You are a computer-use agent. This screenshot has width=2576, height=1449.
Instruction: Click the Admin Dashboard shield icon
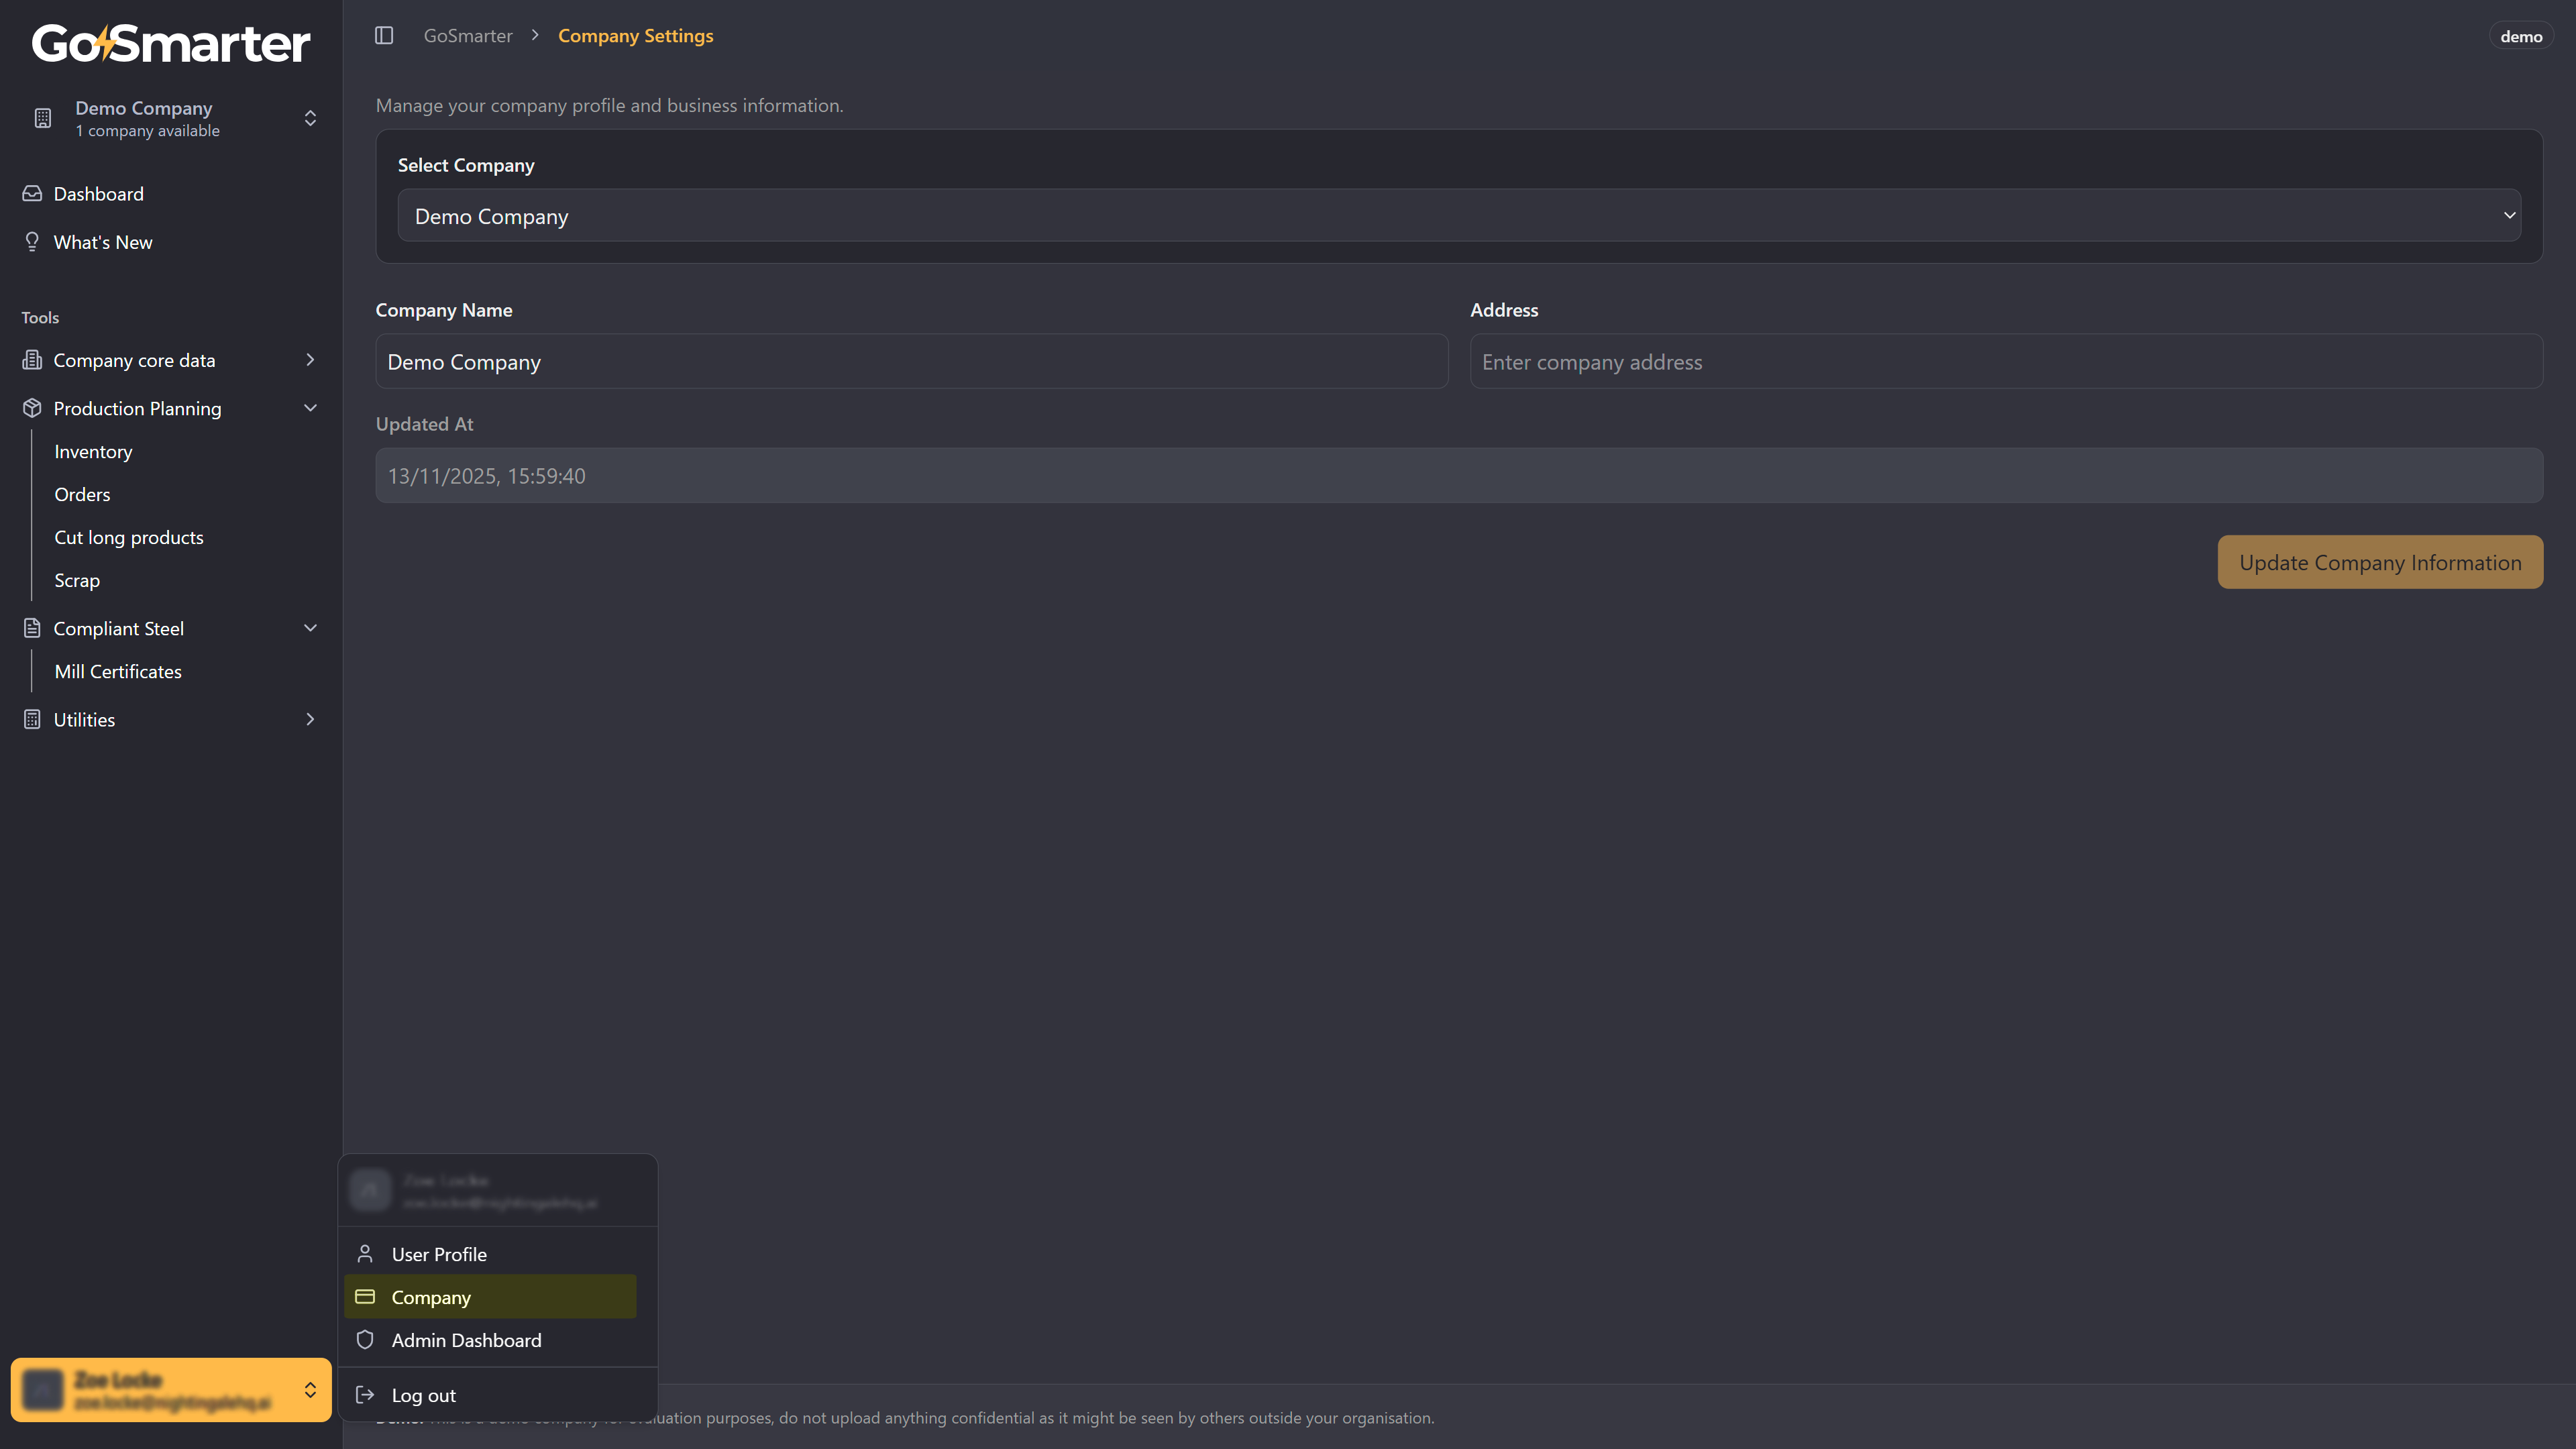[365, 1340]
